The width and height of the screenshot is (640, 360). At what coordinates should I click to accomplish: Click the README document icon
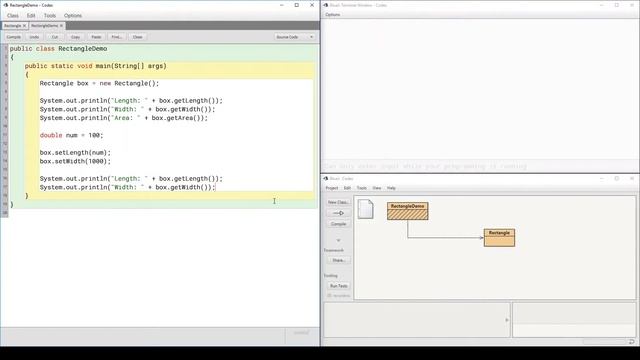point(365,209)
